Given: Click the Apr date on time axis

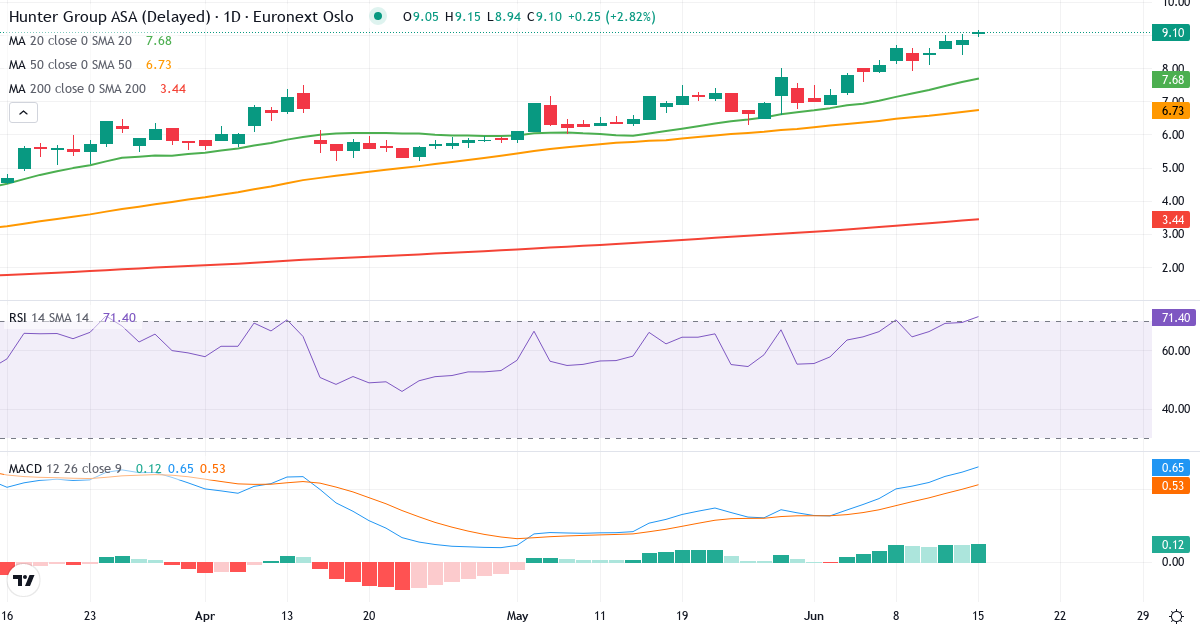Looking at the screenshot, I should point(205,616).
